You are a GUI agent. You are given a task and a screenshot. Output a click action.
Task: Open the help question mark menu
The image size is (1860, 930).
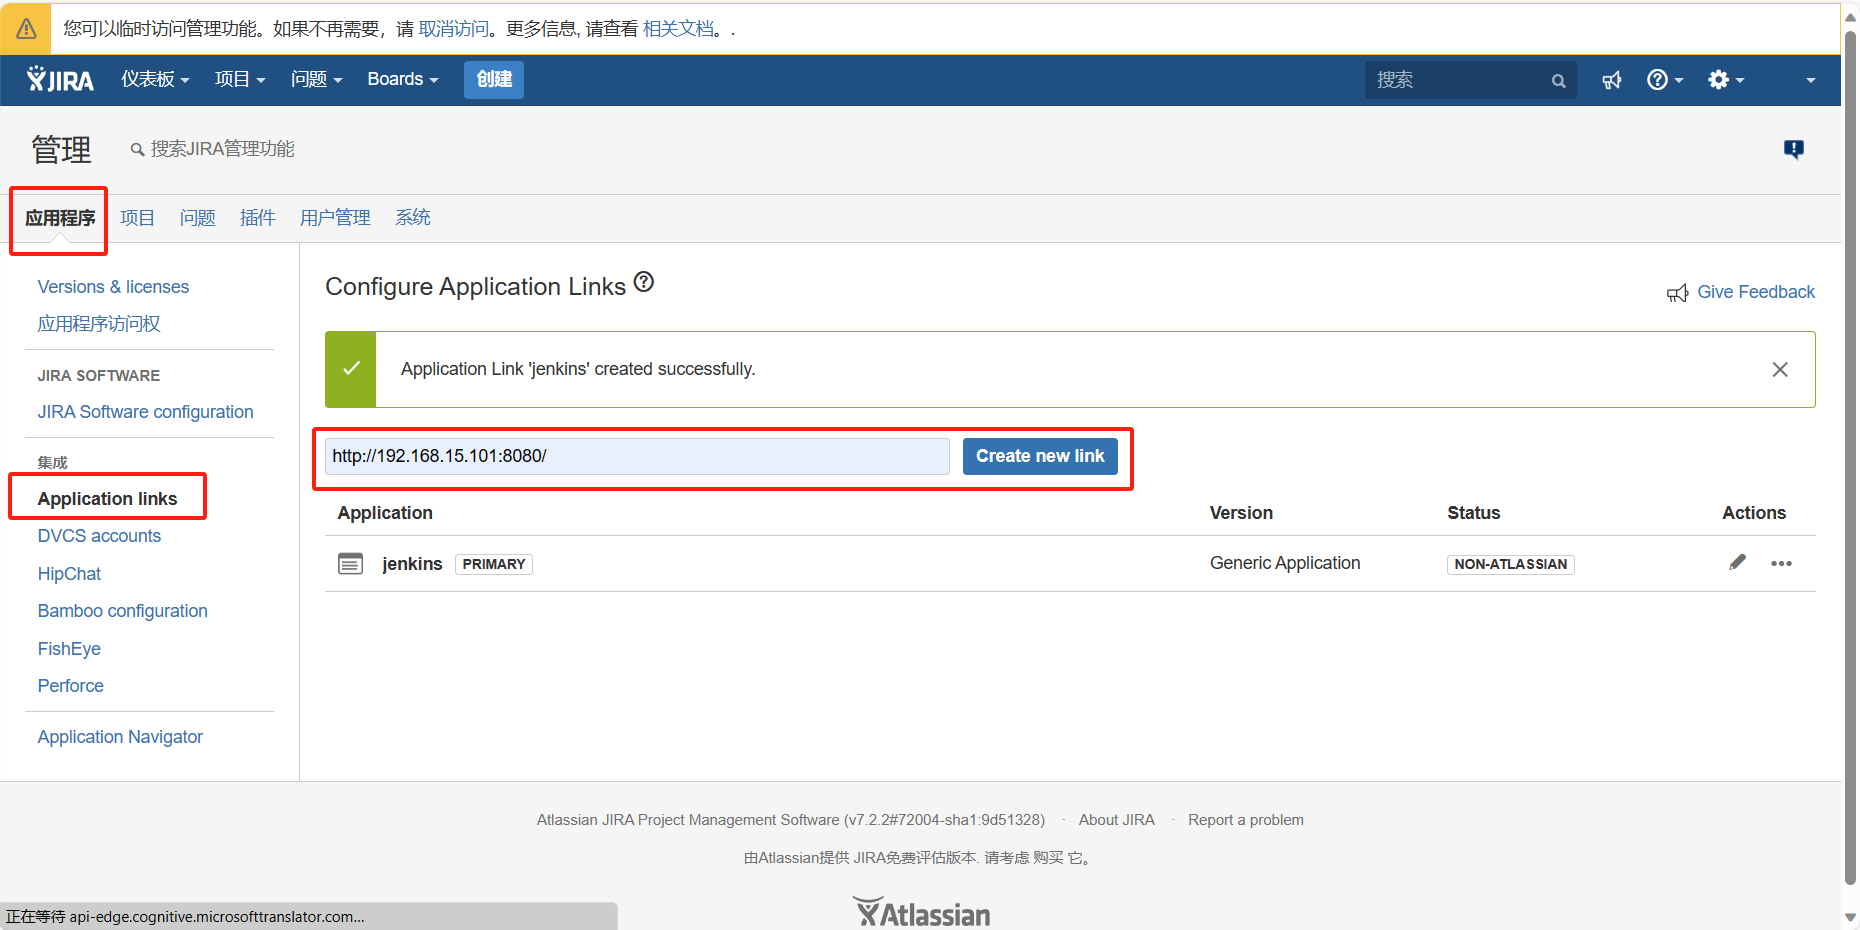point(1665,80)
